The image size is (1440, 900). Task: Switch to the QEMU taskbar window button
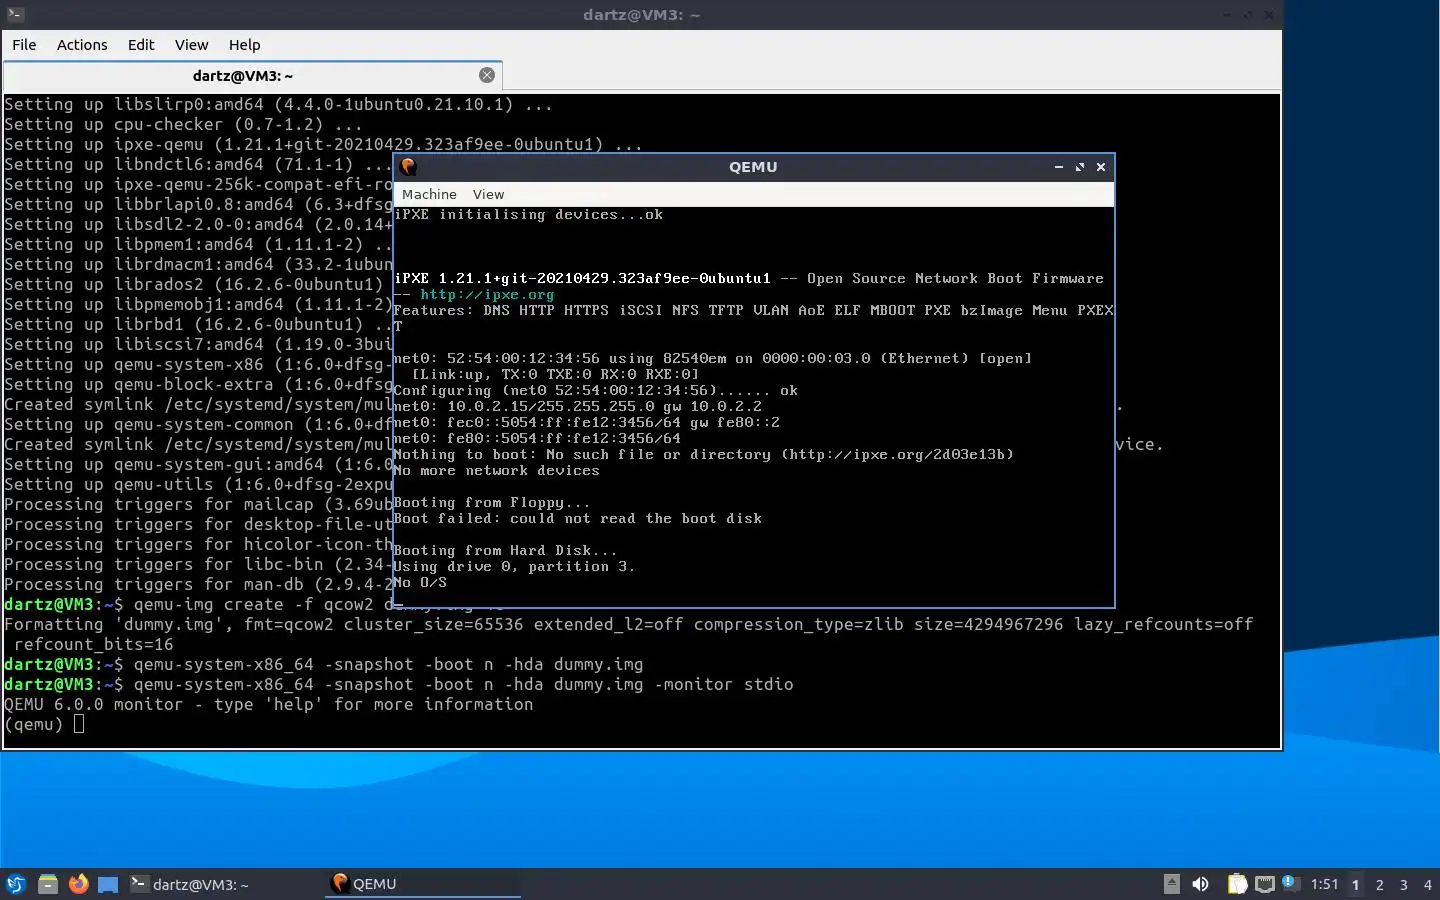coord(422,884)
